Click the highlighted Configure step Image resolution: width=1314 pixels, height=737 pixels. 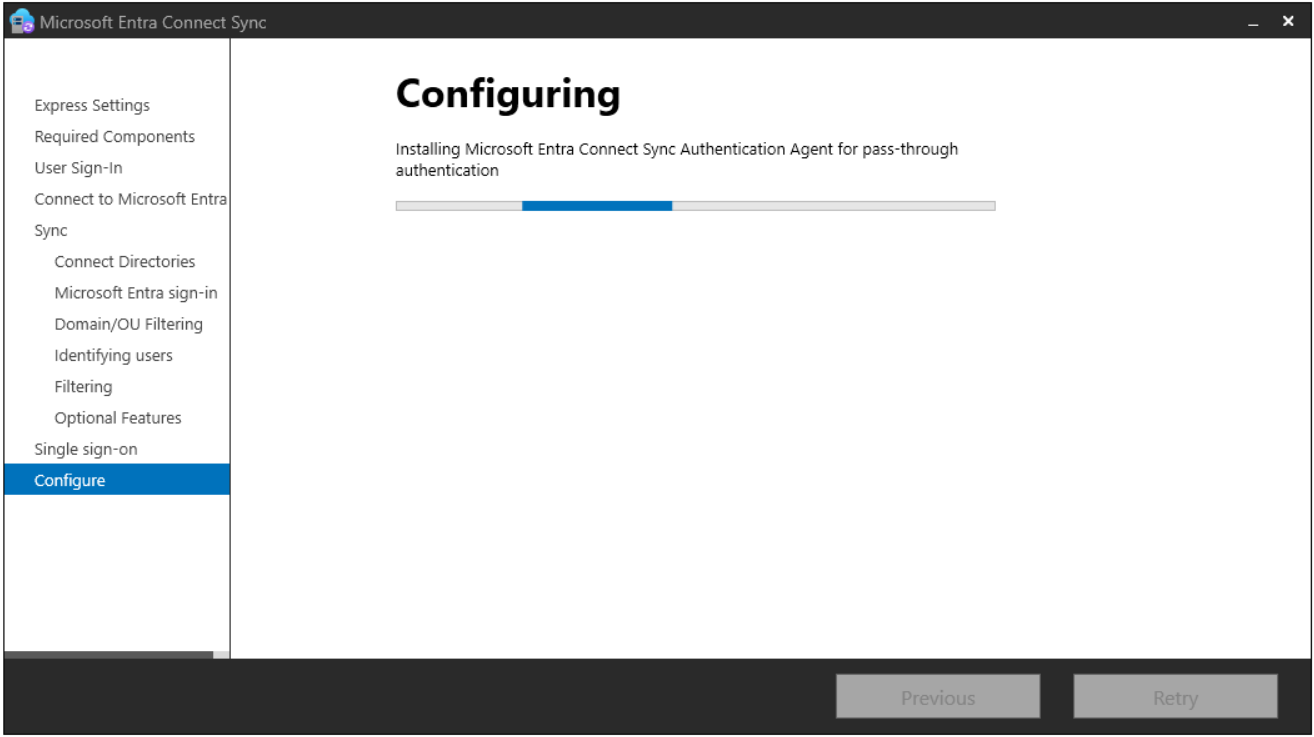pos(117,480)
